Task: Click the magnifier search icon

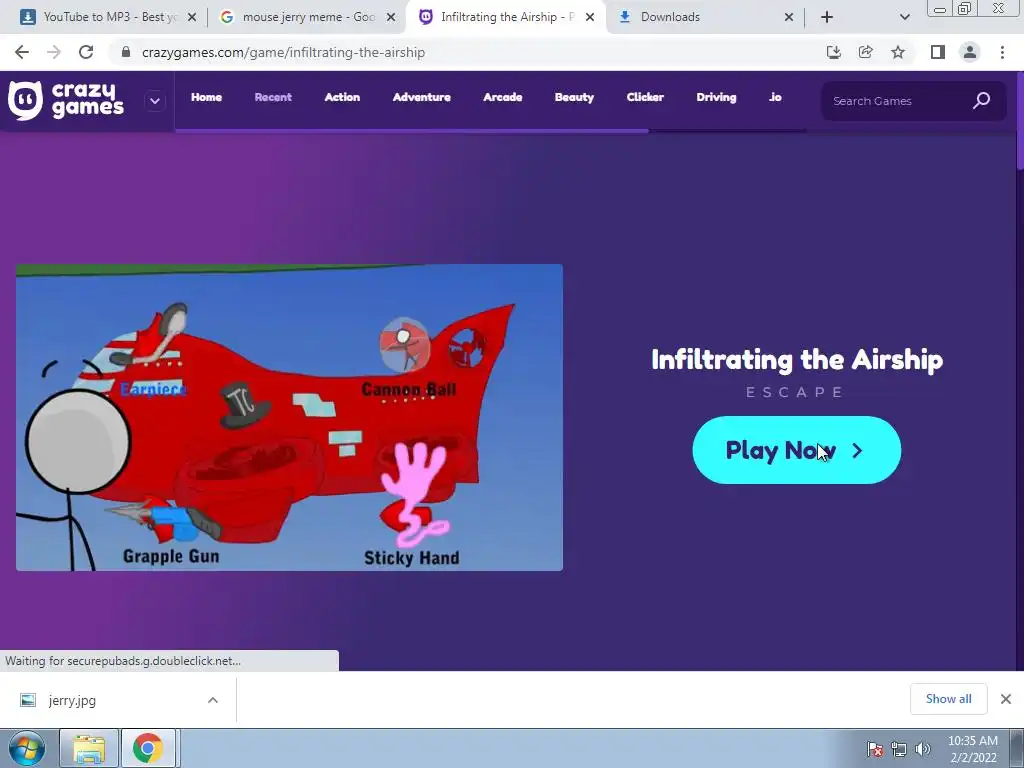Action: click(x=981, y=101)
